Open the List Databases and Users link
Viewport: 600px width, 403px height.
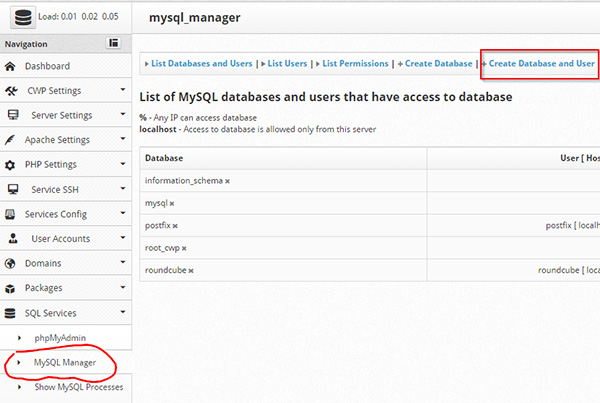coord(201,63)
